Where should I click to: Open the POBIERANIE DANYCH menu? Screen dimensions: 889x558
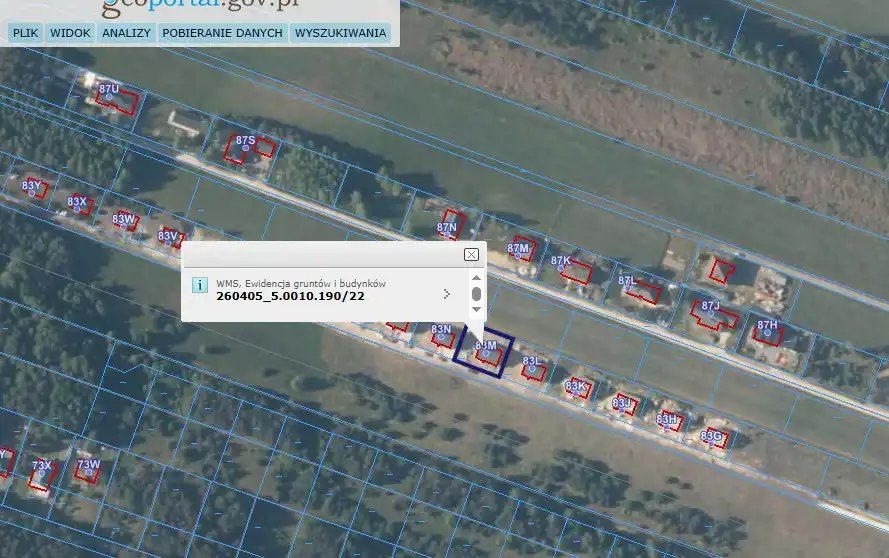pos(222,33)
